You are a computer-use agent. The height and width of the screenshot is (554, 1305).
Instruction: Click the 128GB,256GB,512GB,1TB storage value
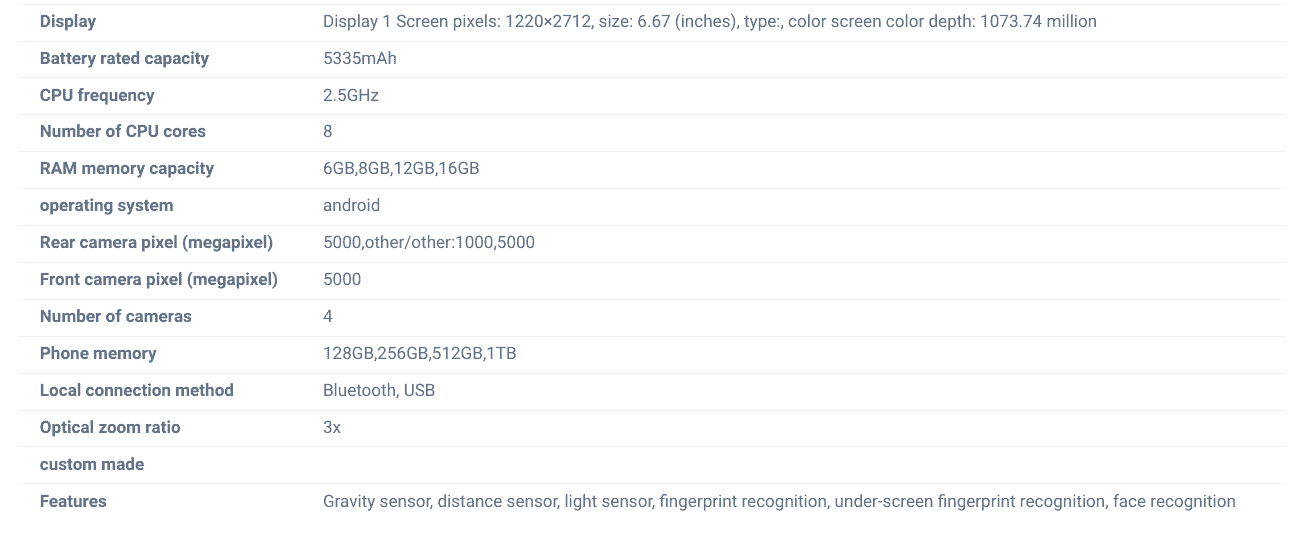click(419, 353)
